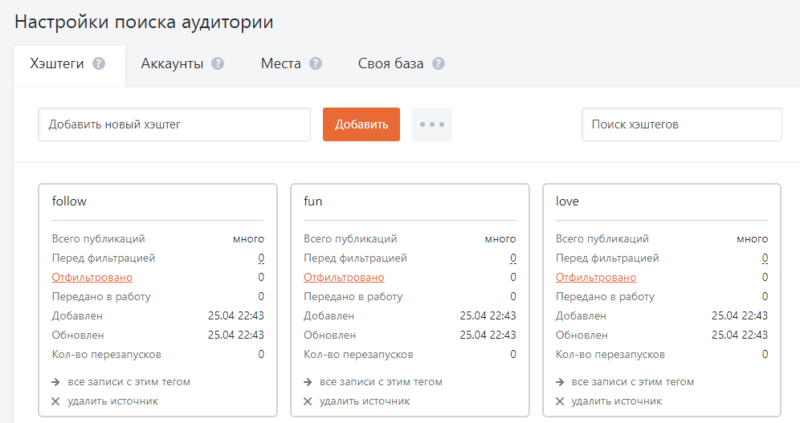
Task: Open Отфильтровано link in follow card
Action: [x=92, y=277]
